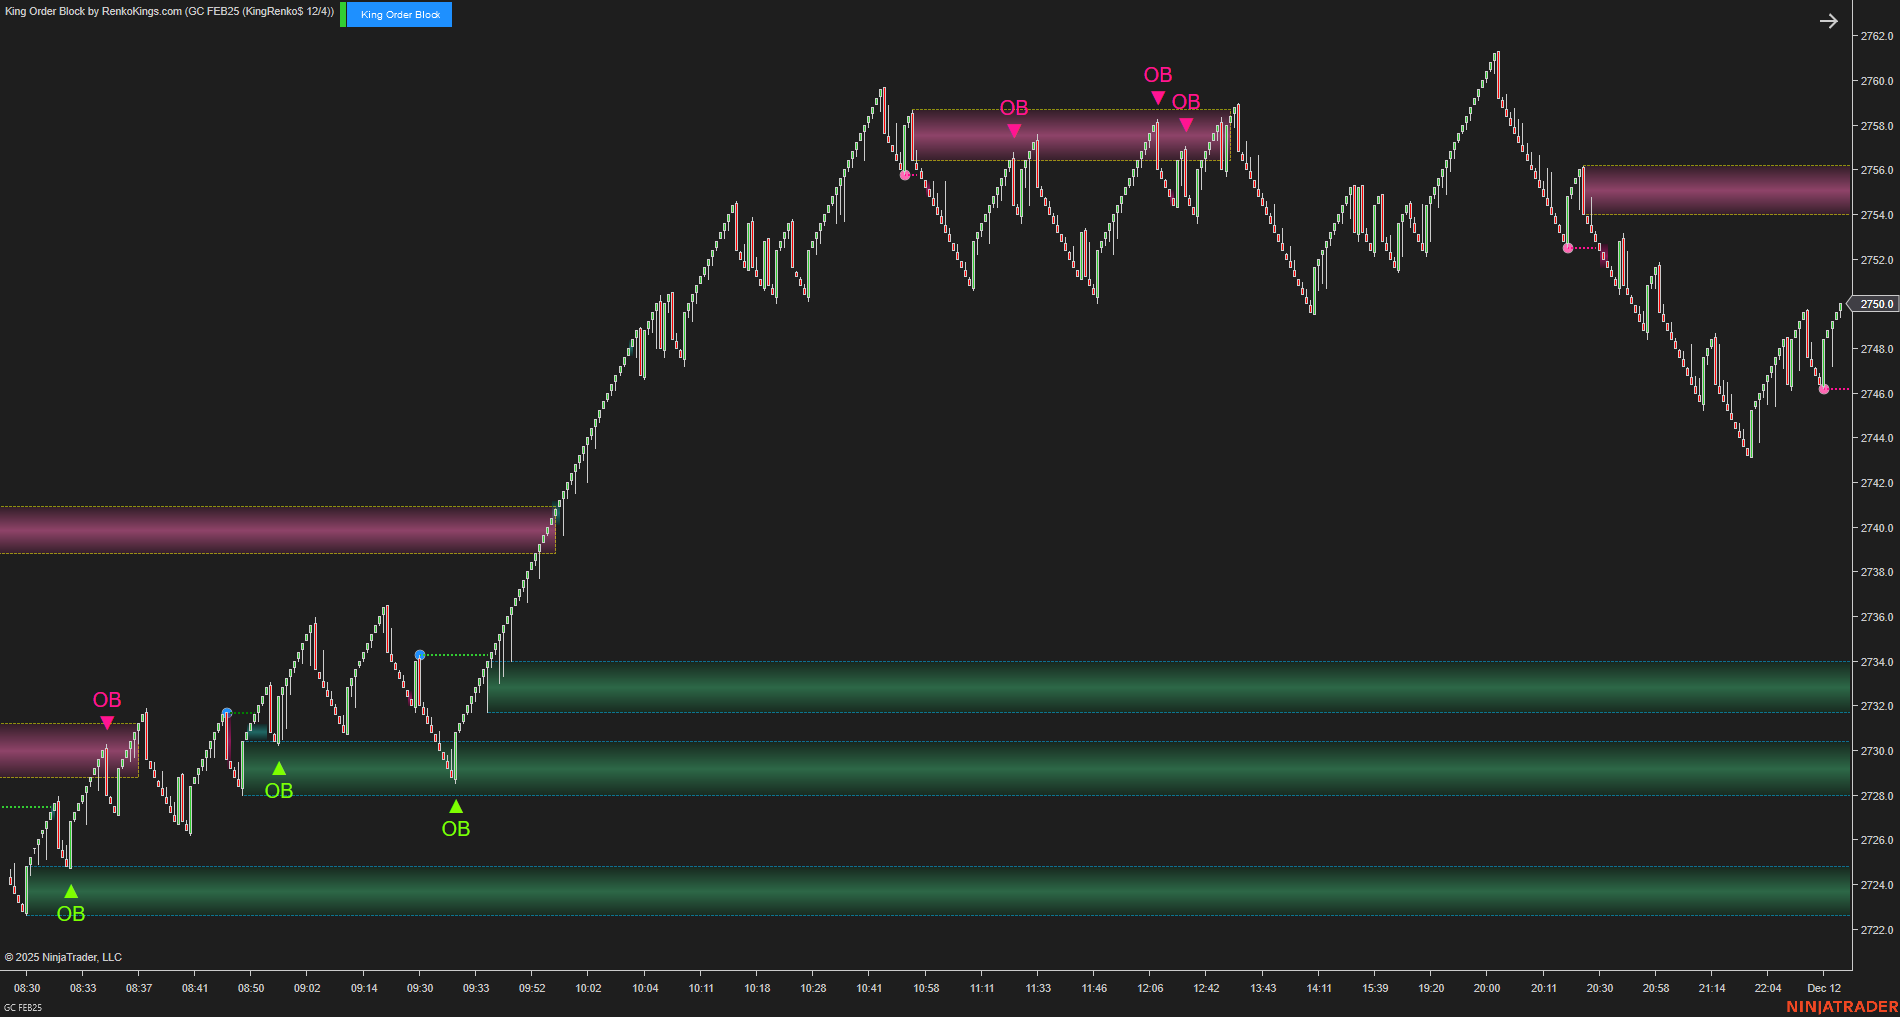Viewport: 1900px width, 1017px height.
Task: Toggle the green indicator status bar segment
Action: pos(343,14)
